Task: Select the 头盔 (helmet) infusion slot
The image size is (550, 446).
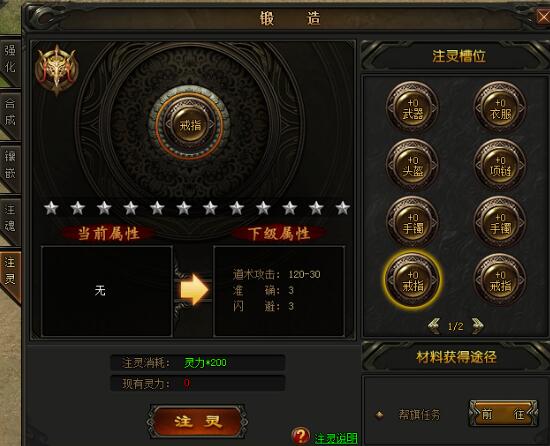Action: click(412, 165)
